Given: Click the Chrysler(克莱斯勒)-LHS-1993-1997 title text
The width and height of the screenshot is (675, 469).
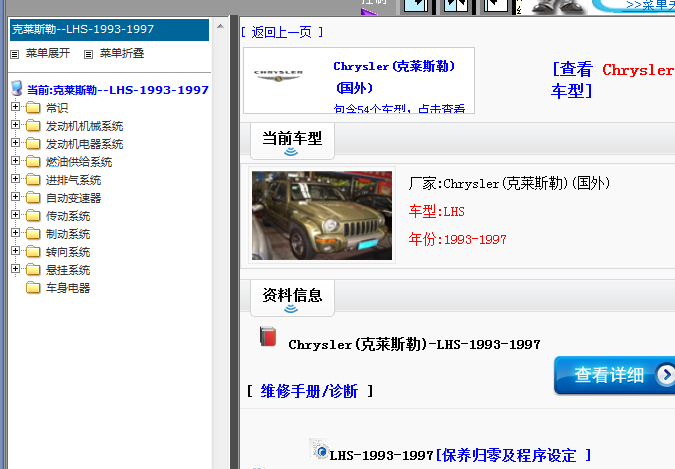Looking at the screenshot, I should click(414, 345).
